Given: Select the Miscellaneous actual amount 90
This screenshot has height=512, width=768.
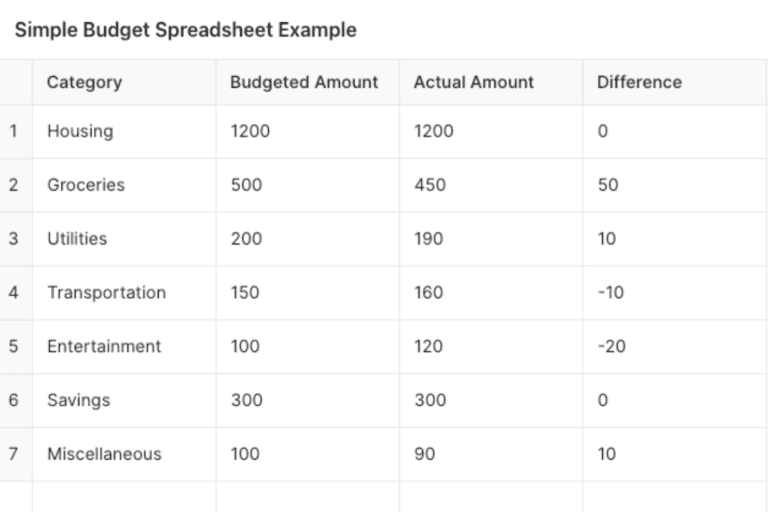Looking at the screenshot, I should coord(425,454).
